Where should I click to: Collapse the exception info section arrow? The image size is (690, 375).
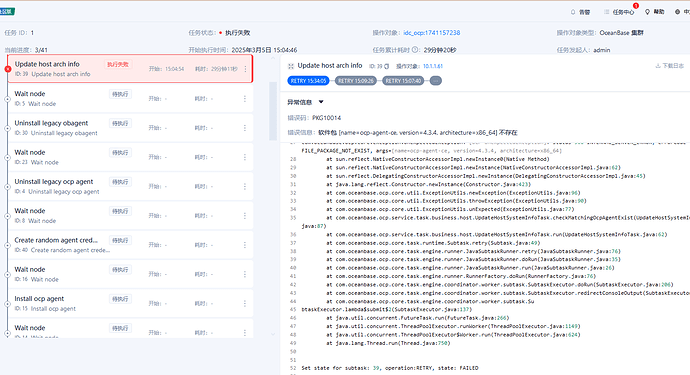pyautogui.click(x=321, y=102)
